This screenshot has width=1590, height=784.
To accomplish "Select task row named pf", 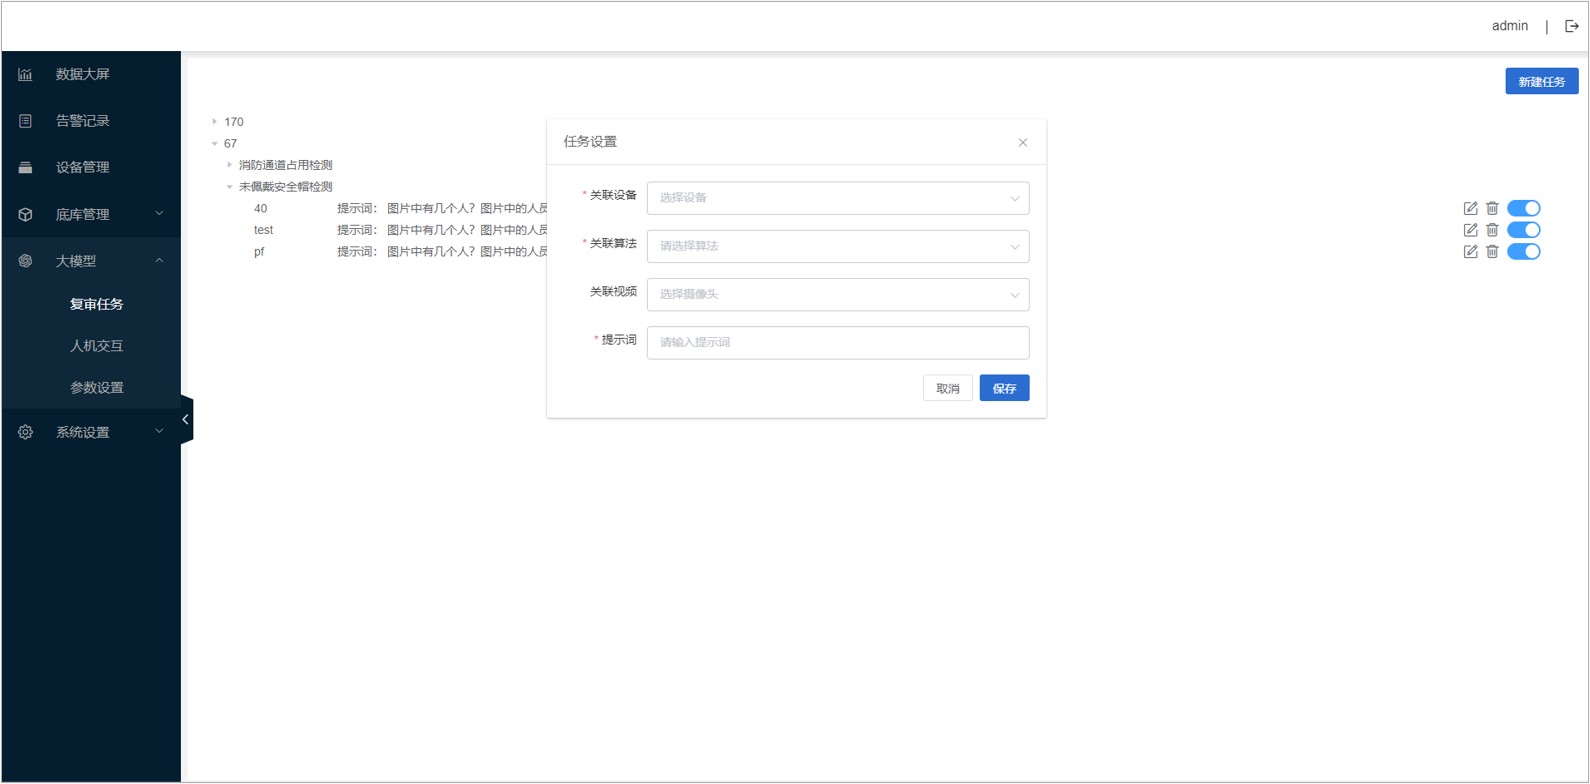I will click(x=259, y=252).
